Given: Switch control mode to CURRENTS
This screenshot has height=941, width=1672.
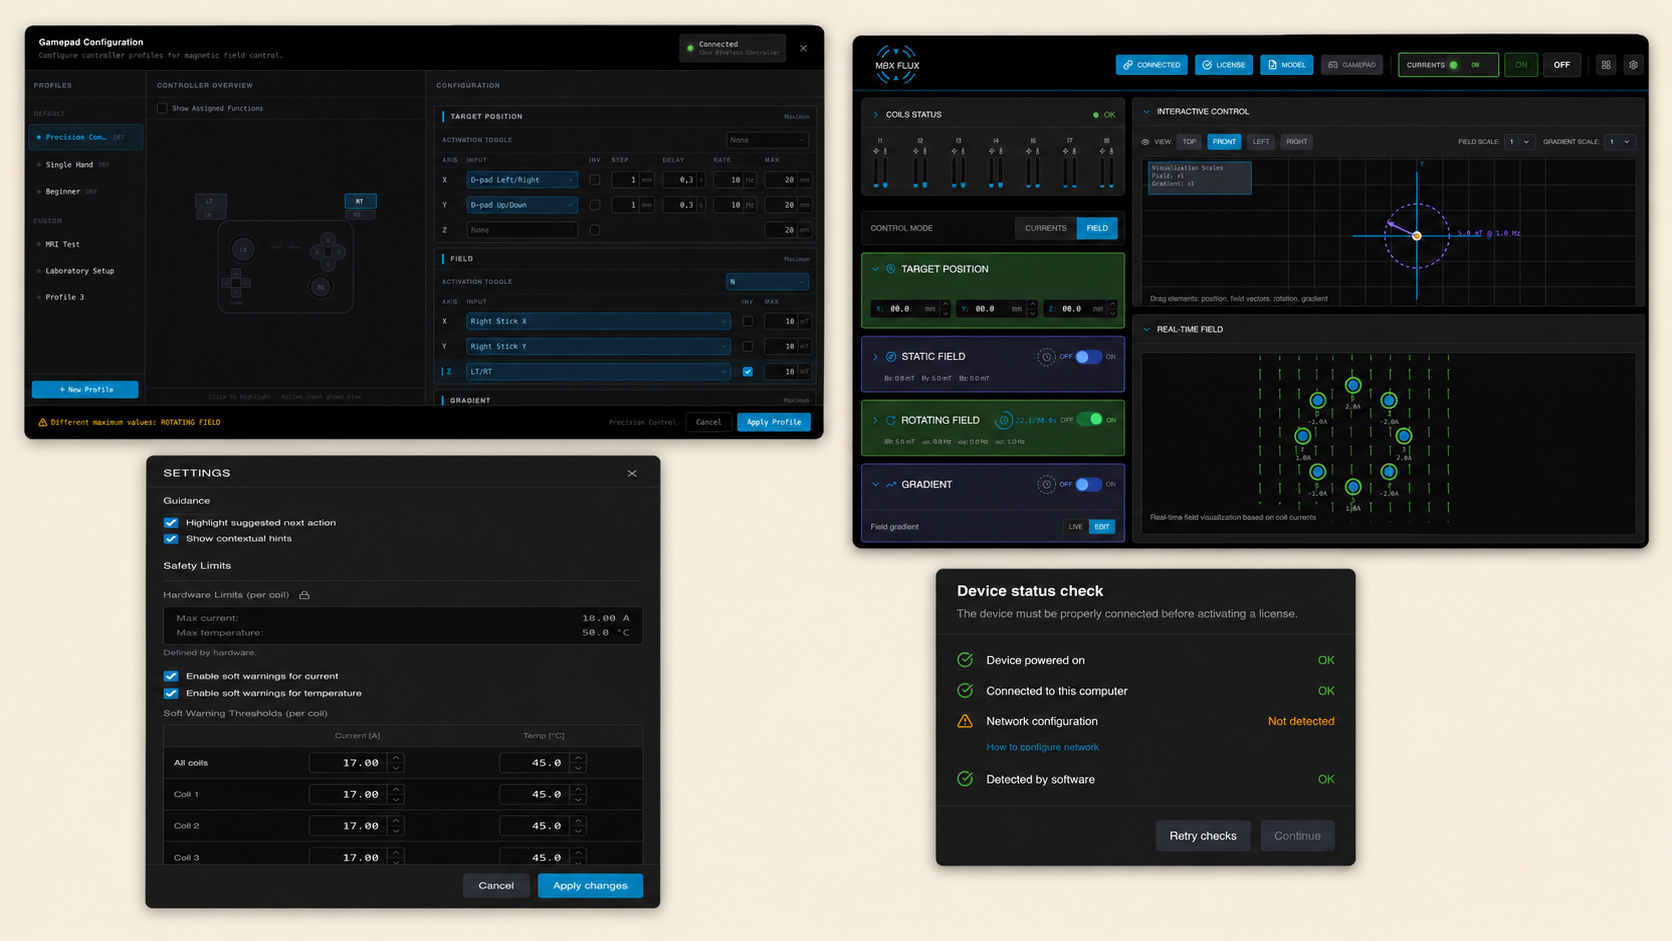Looking at the screenshot, I should (x=1046, y=228).
